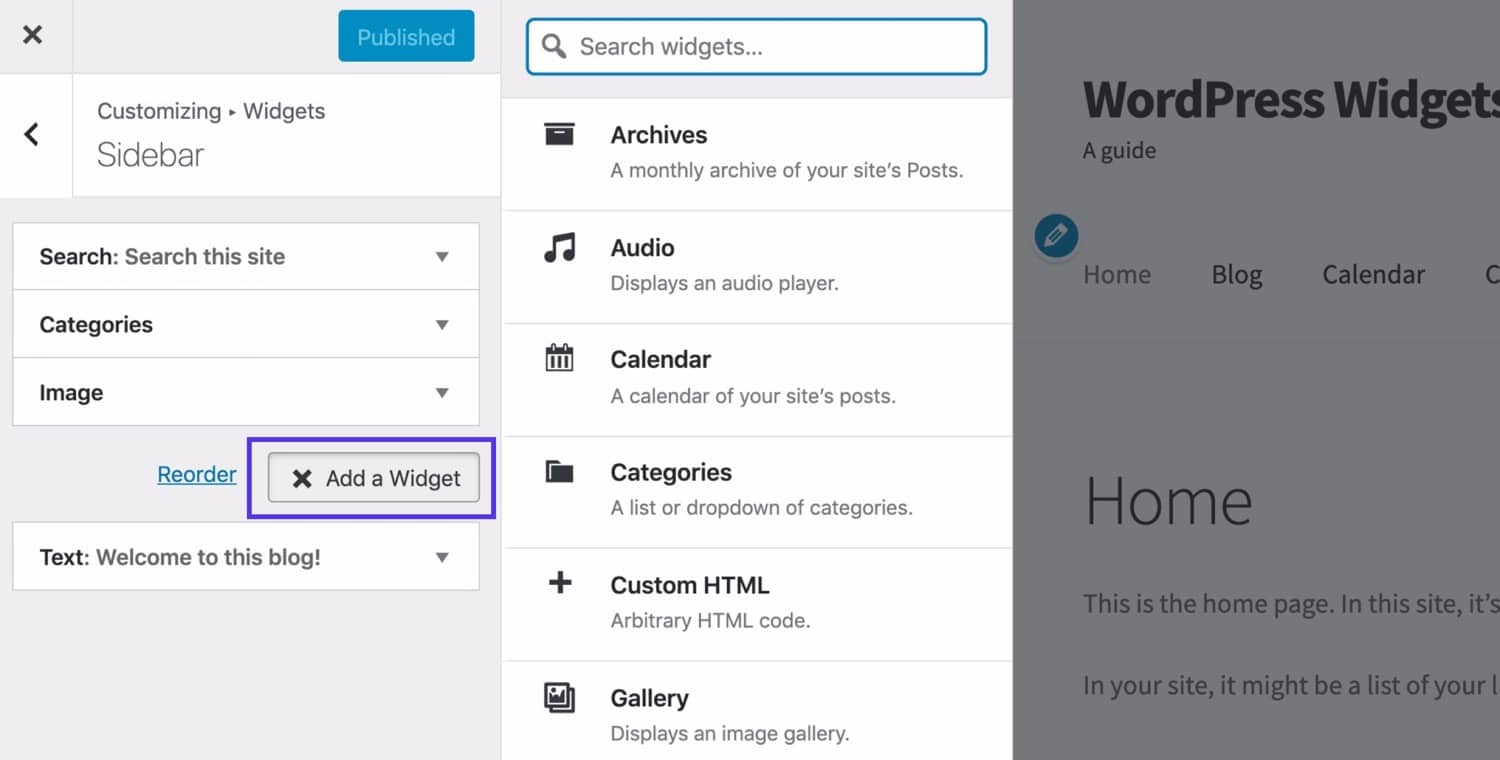Screen dimensions: 1500x760
Task: Click the Reorder link
Action: (196, 474)
